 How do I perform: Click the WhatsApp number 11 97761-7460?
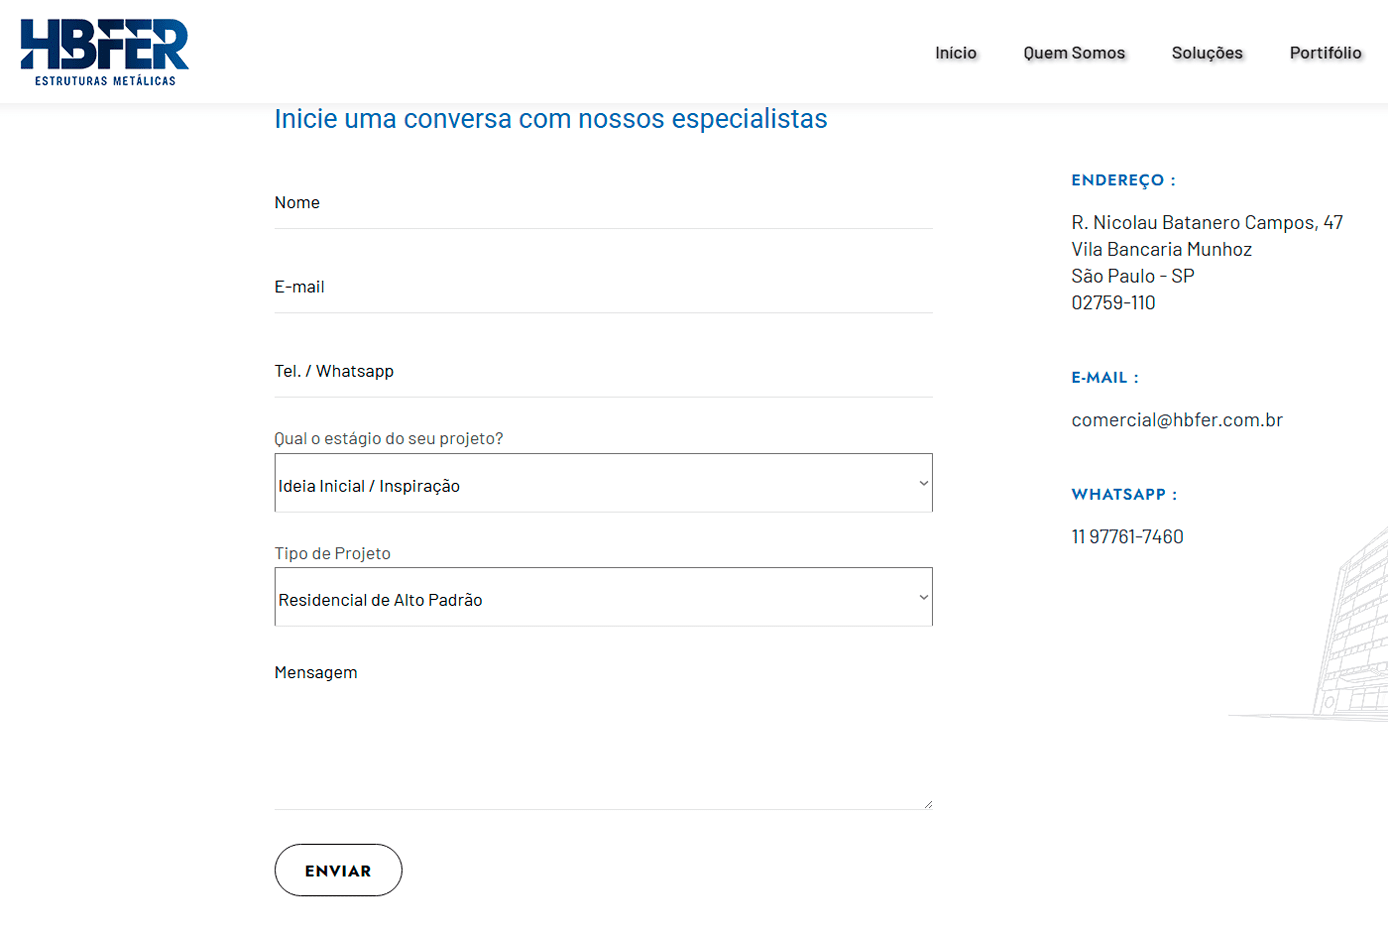[1127, 537]
